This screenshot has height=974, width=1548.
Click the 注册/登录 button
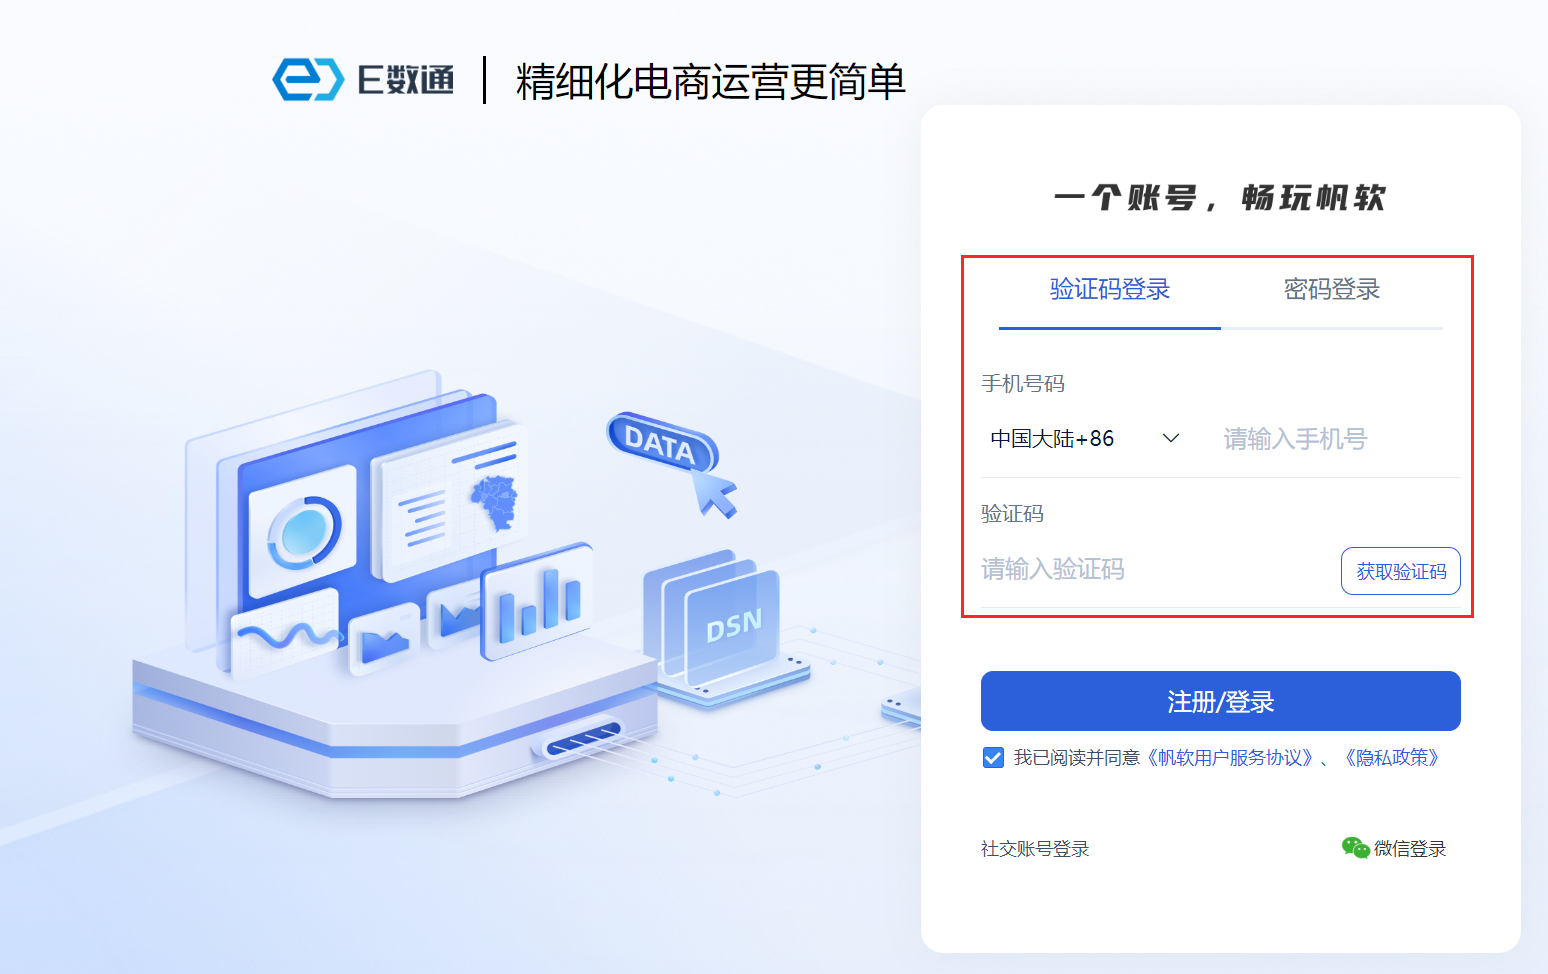click(x=1221, y=701)
